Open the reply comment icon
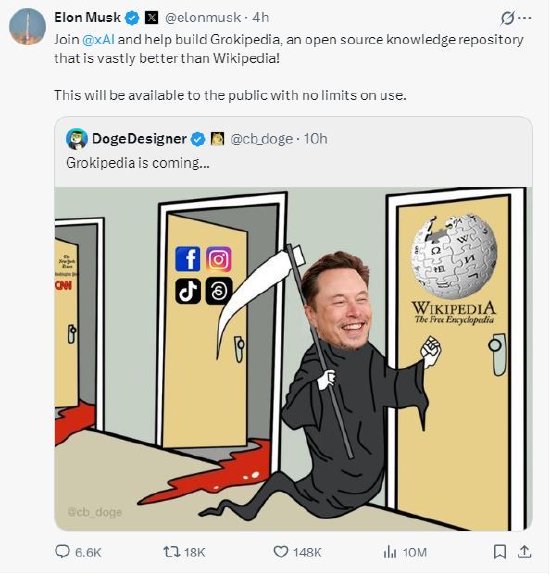 tap(62, 552)
